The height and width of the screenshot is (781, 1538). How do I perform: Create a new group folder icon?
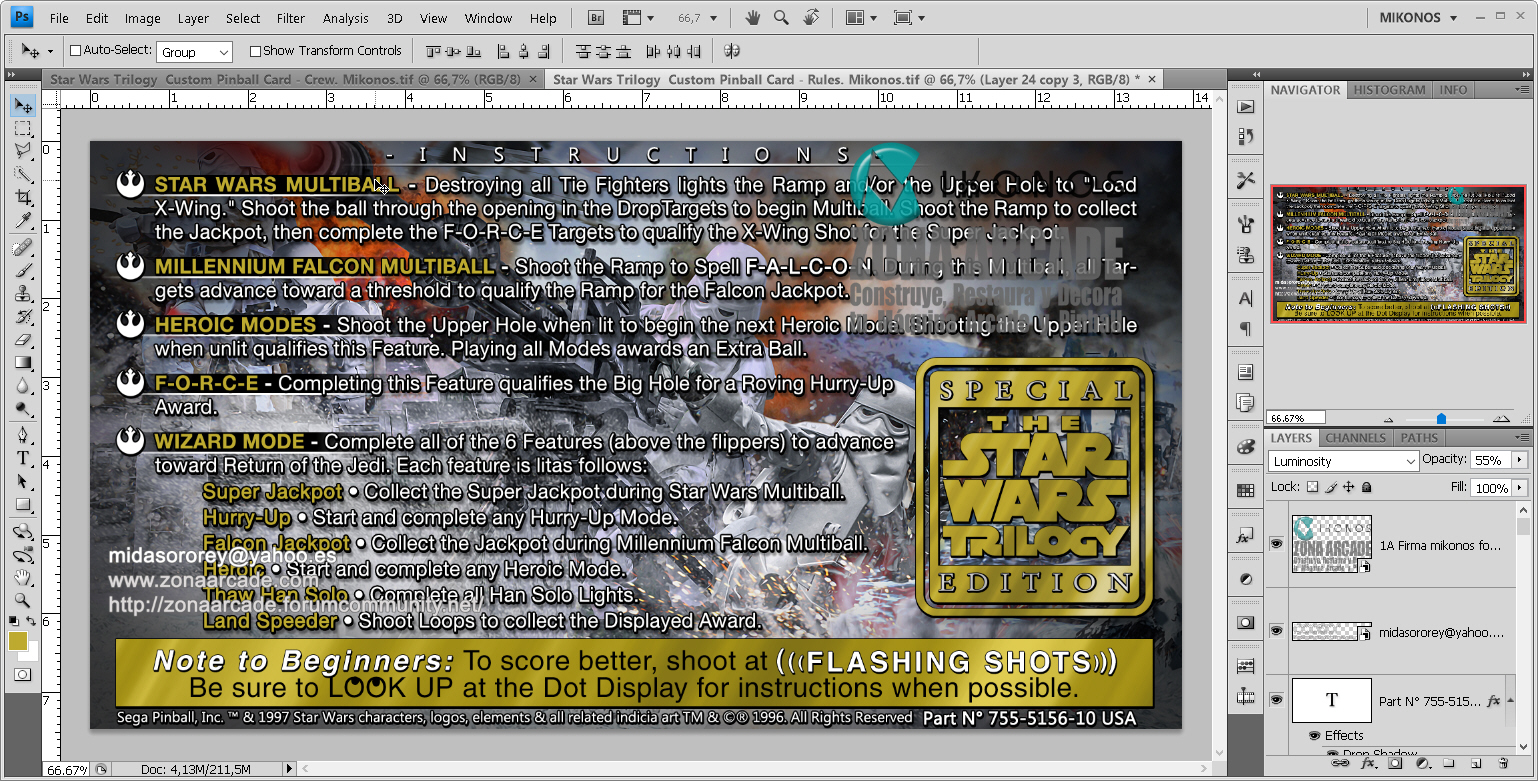point(1448,764)
